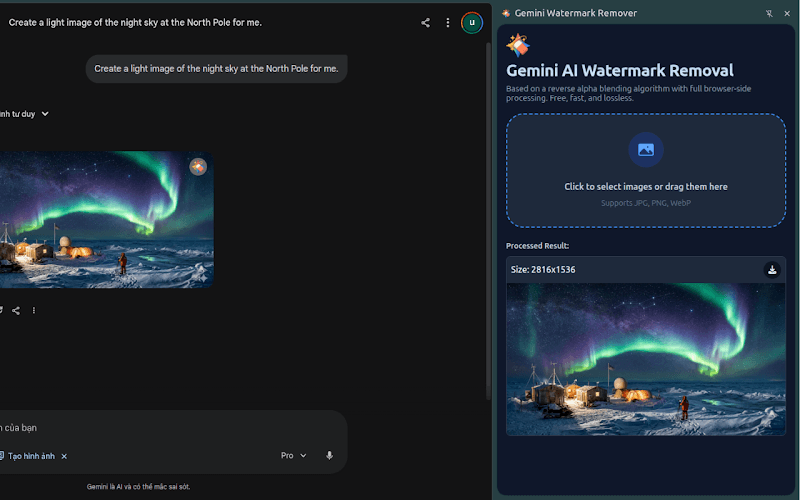800x500 pixels.
Task: Click the user prompt message bubble
Action: click(x=216, y=69)
